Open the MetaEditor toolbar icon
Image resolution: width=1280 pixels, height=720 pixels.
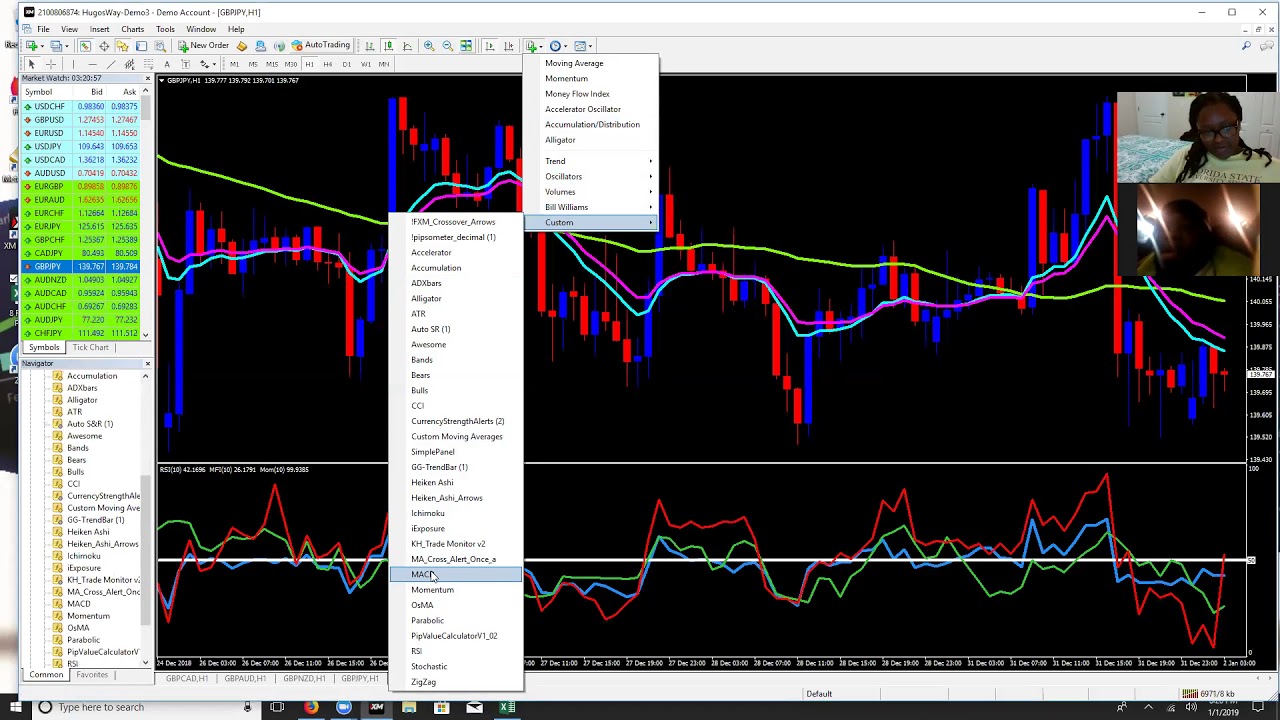241,46
